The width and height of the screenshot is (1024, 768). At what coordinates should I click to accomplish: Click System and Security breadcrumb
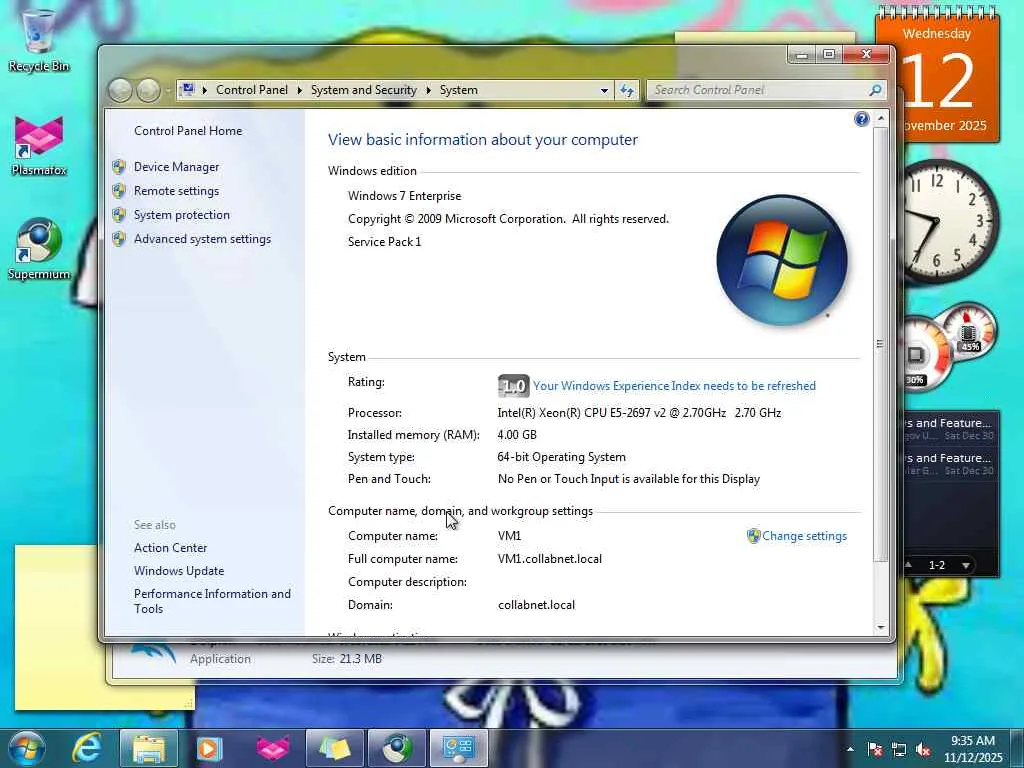click(x=364, y=90)
